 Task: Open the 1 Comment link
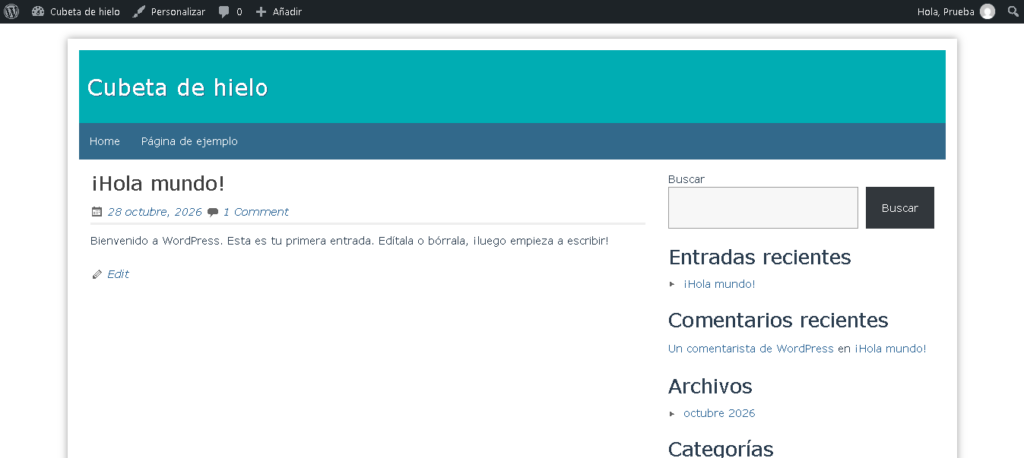pyautogui.click(x=255, y=212)
